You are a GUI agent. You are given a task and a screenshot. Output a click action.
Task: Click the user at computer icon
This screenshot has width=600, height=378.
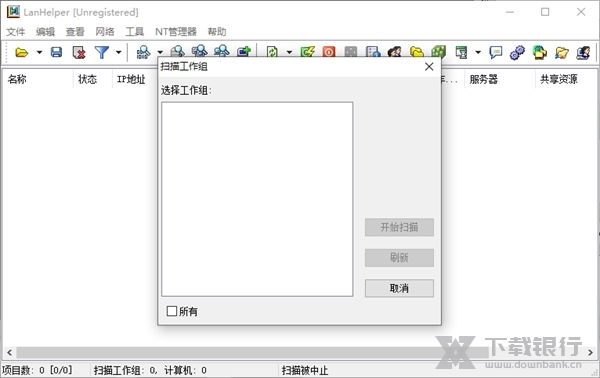[584, 52]
